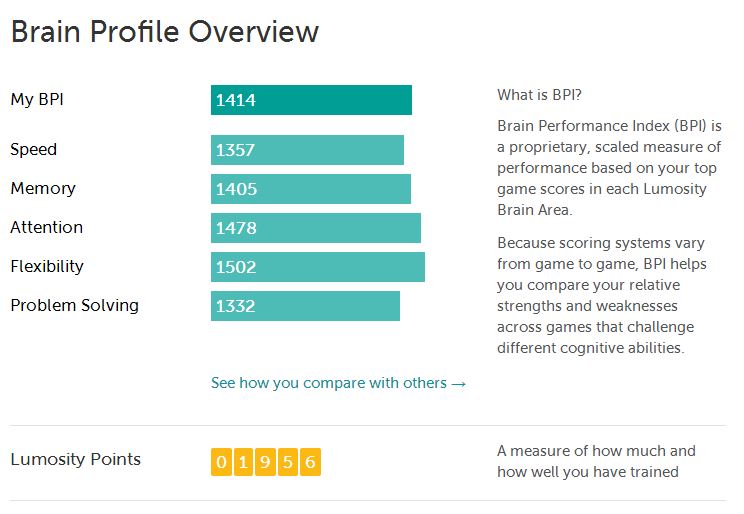This screenshot has width=744, height=514.
Task: Open the 'See how you compare with others' link
Action: [338, 383]
